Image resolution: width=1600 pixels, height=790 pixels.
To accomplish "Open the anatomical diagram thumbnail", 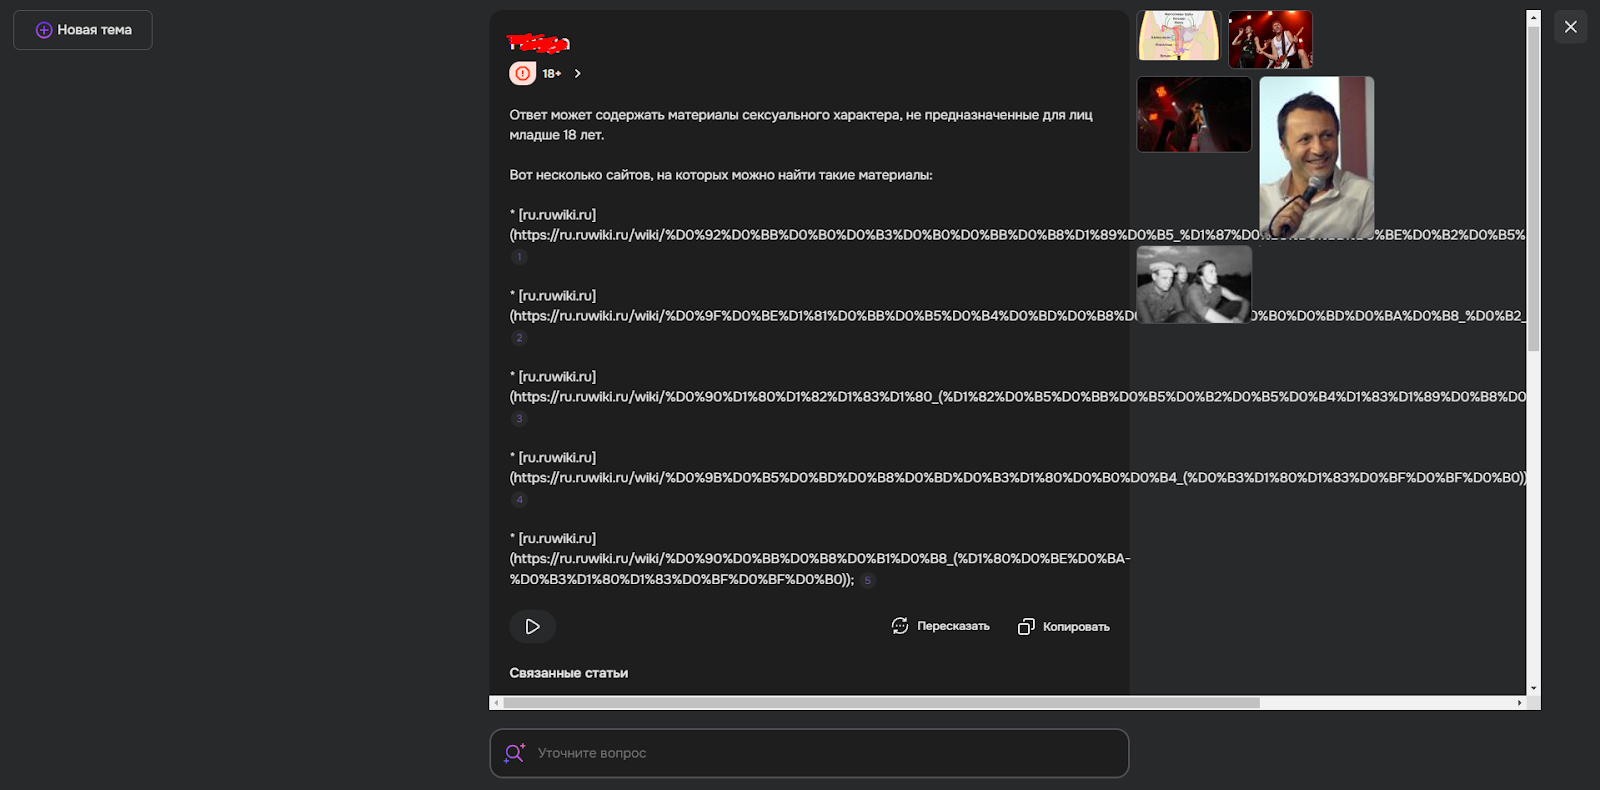I will click(1179, 36).
